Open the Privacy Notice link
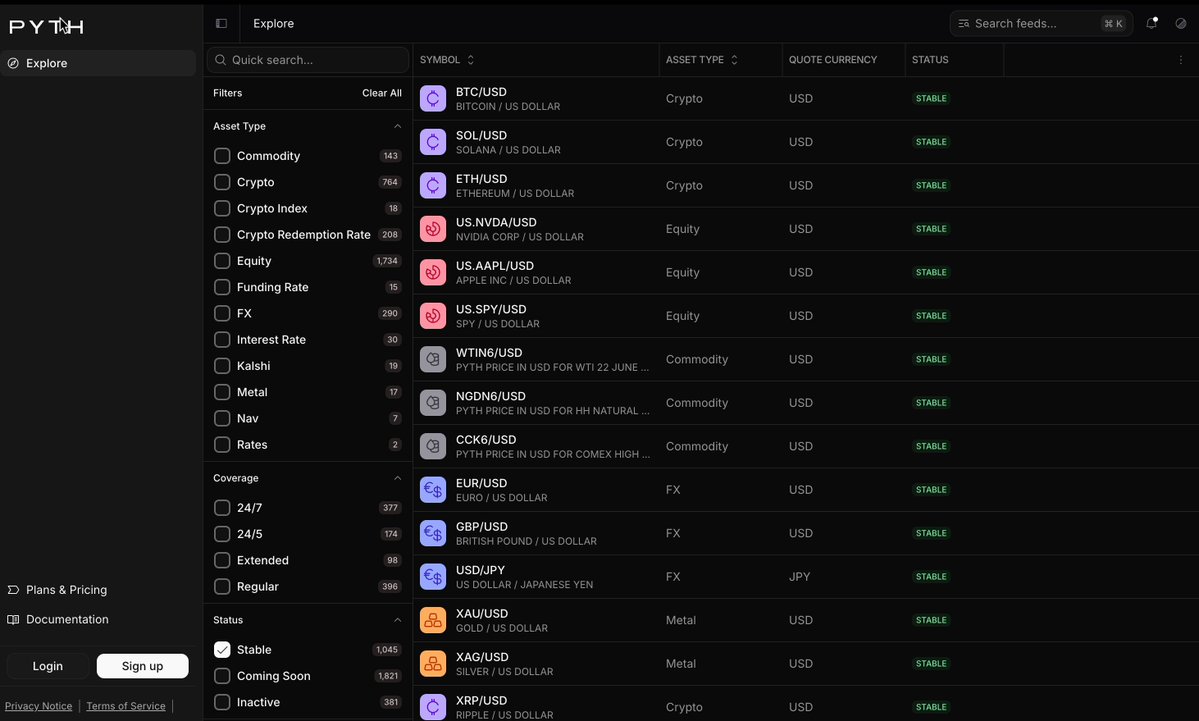 pos(38,706)
